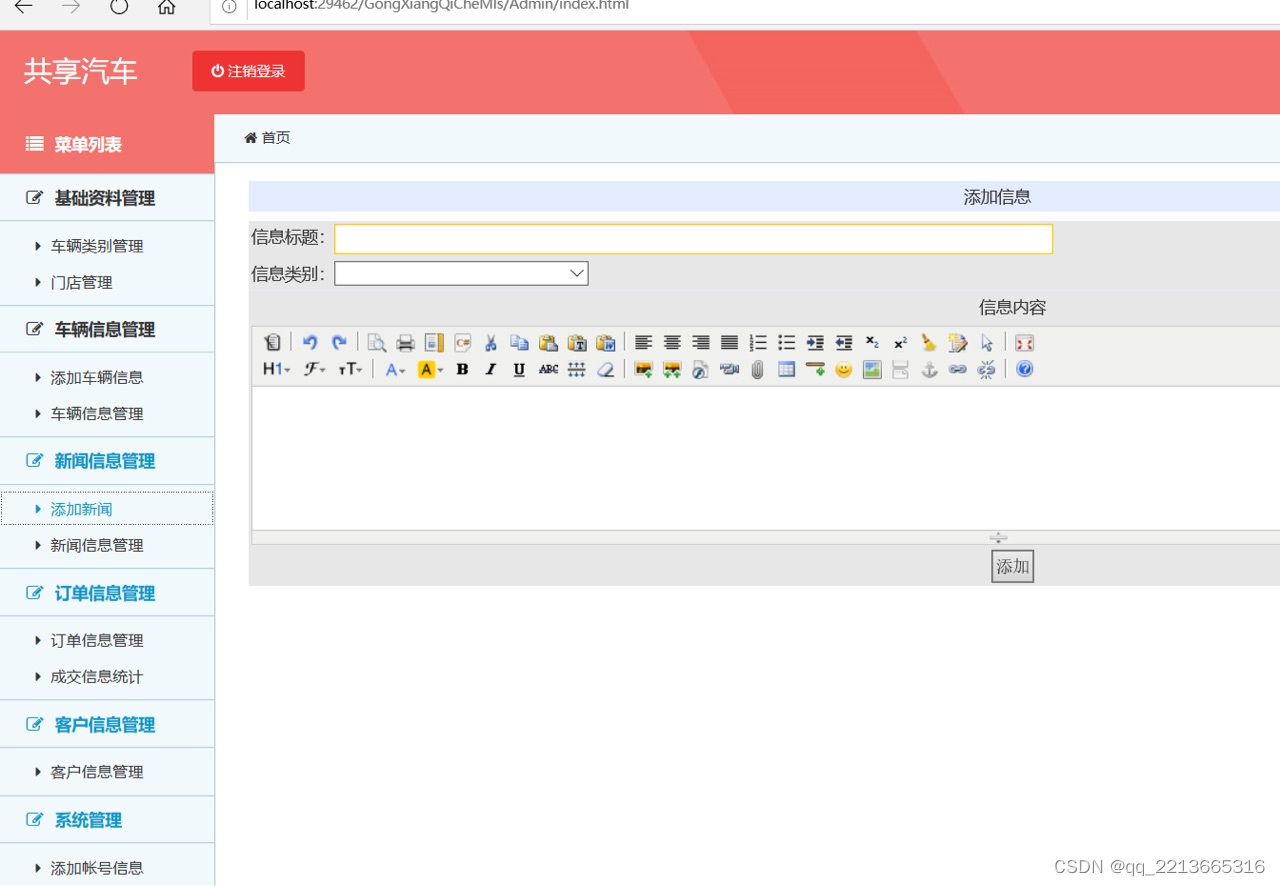Paste using the clipboard paste icon
Image resolution: width=1280 pixels, height=886 pixels.
click(548, 343)
